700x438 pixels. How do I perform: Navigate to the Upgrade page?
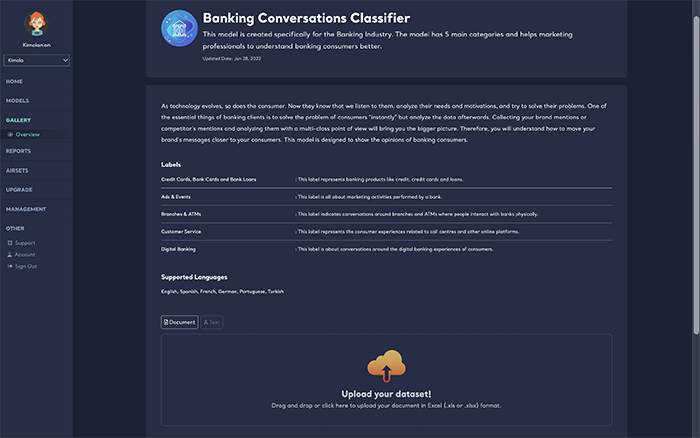click(20, 189)
